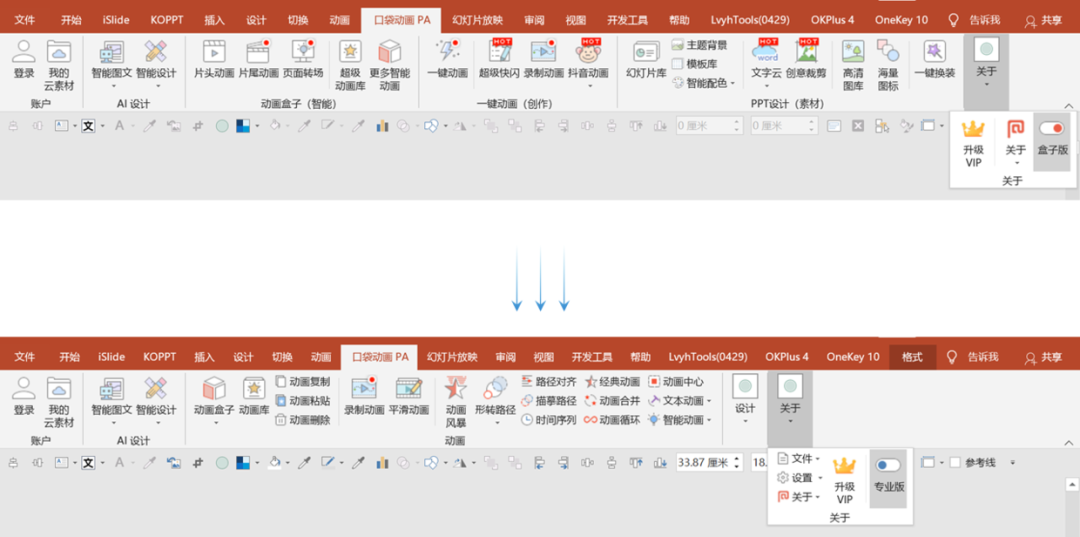Open 开发工具 tab in the upper ribbon
Screen dimensions: 1080x537
click(x=627, y=20)
